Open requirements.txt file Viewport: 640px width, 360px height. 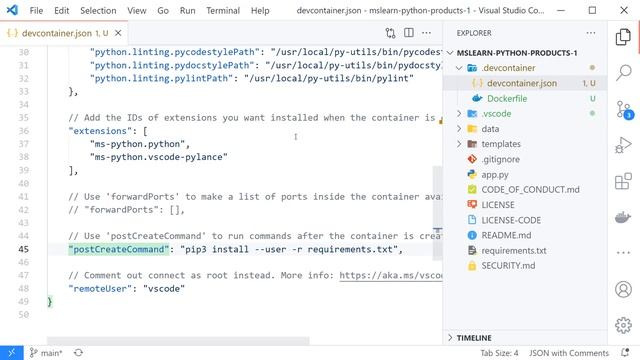point(514,251)
